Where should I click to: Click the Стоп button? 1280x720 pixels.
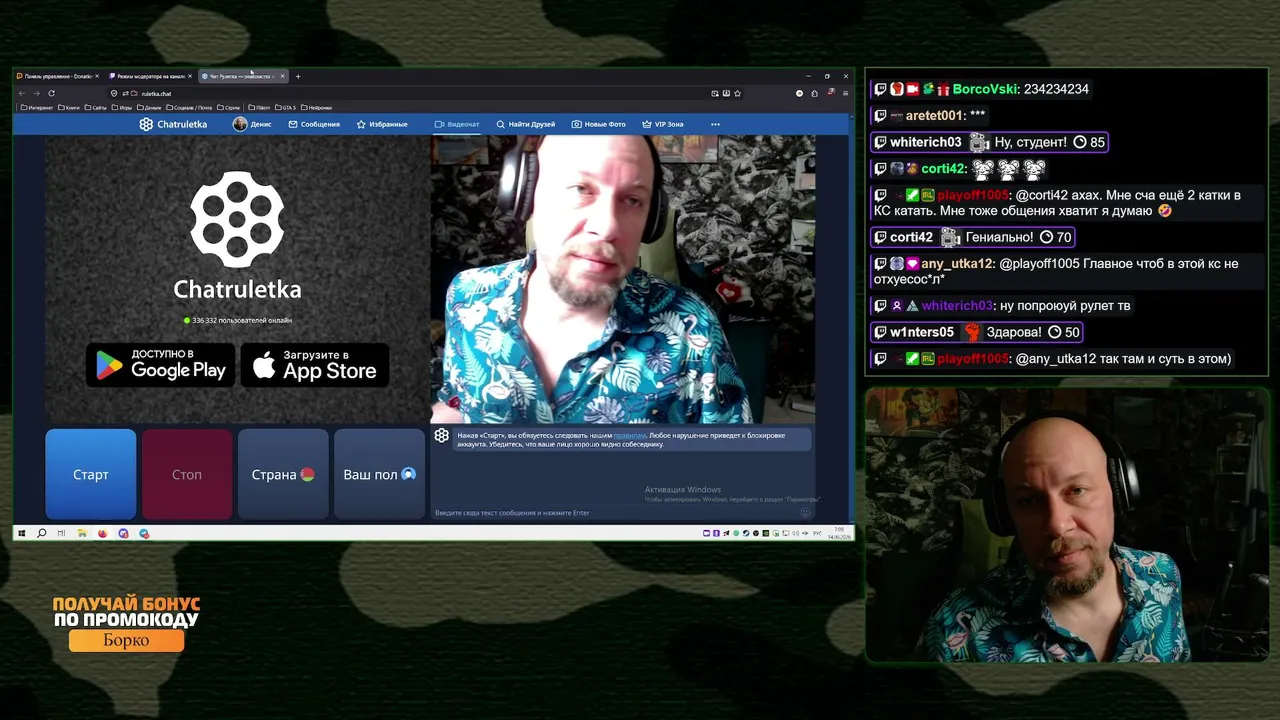click(187, 474)
